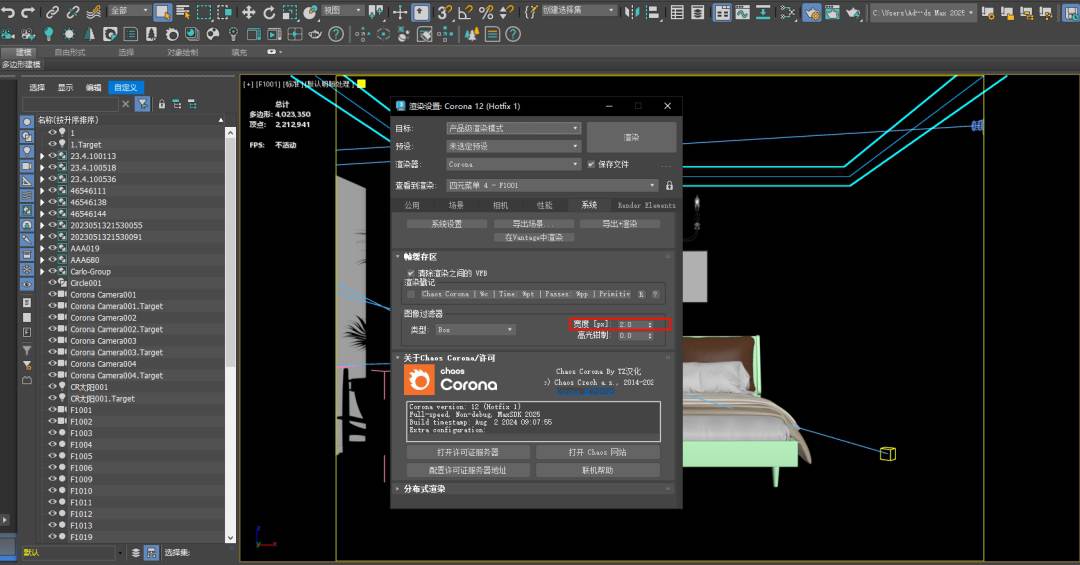Select the Scale tool
The height and width of the screenshot is (565, 1080).
click(x=290, y=12)
